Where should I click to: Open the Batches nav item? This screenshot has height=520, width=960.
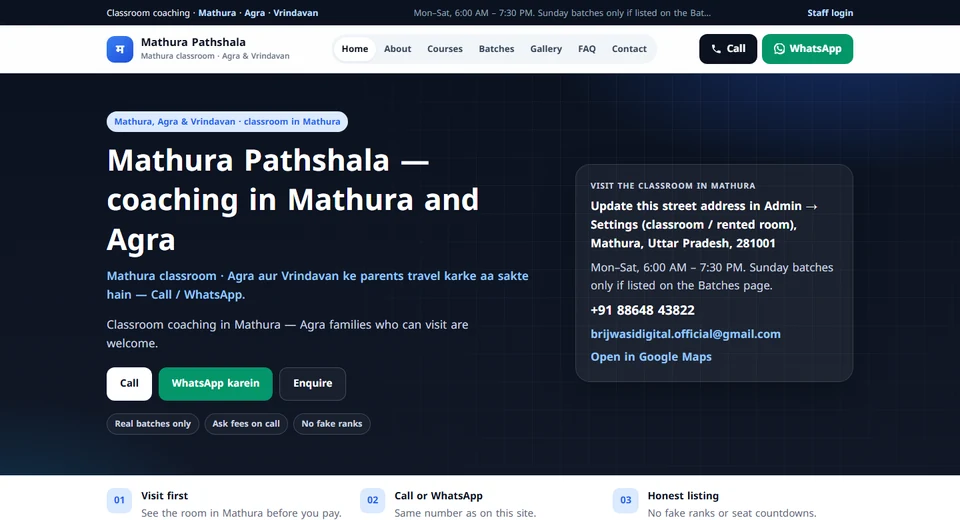(x=496, y=49)
